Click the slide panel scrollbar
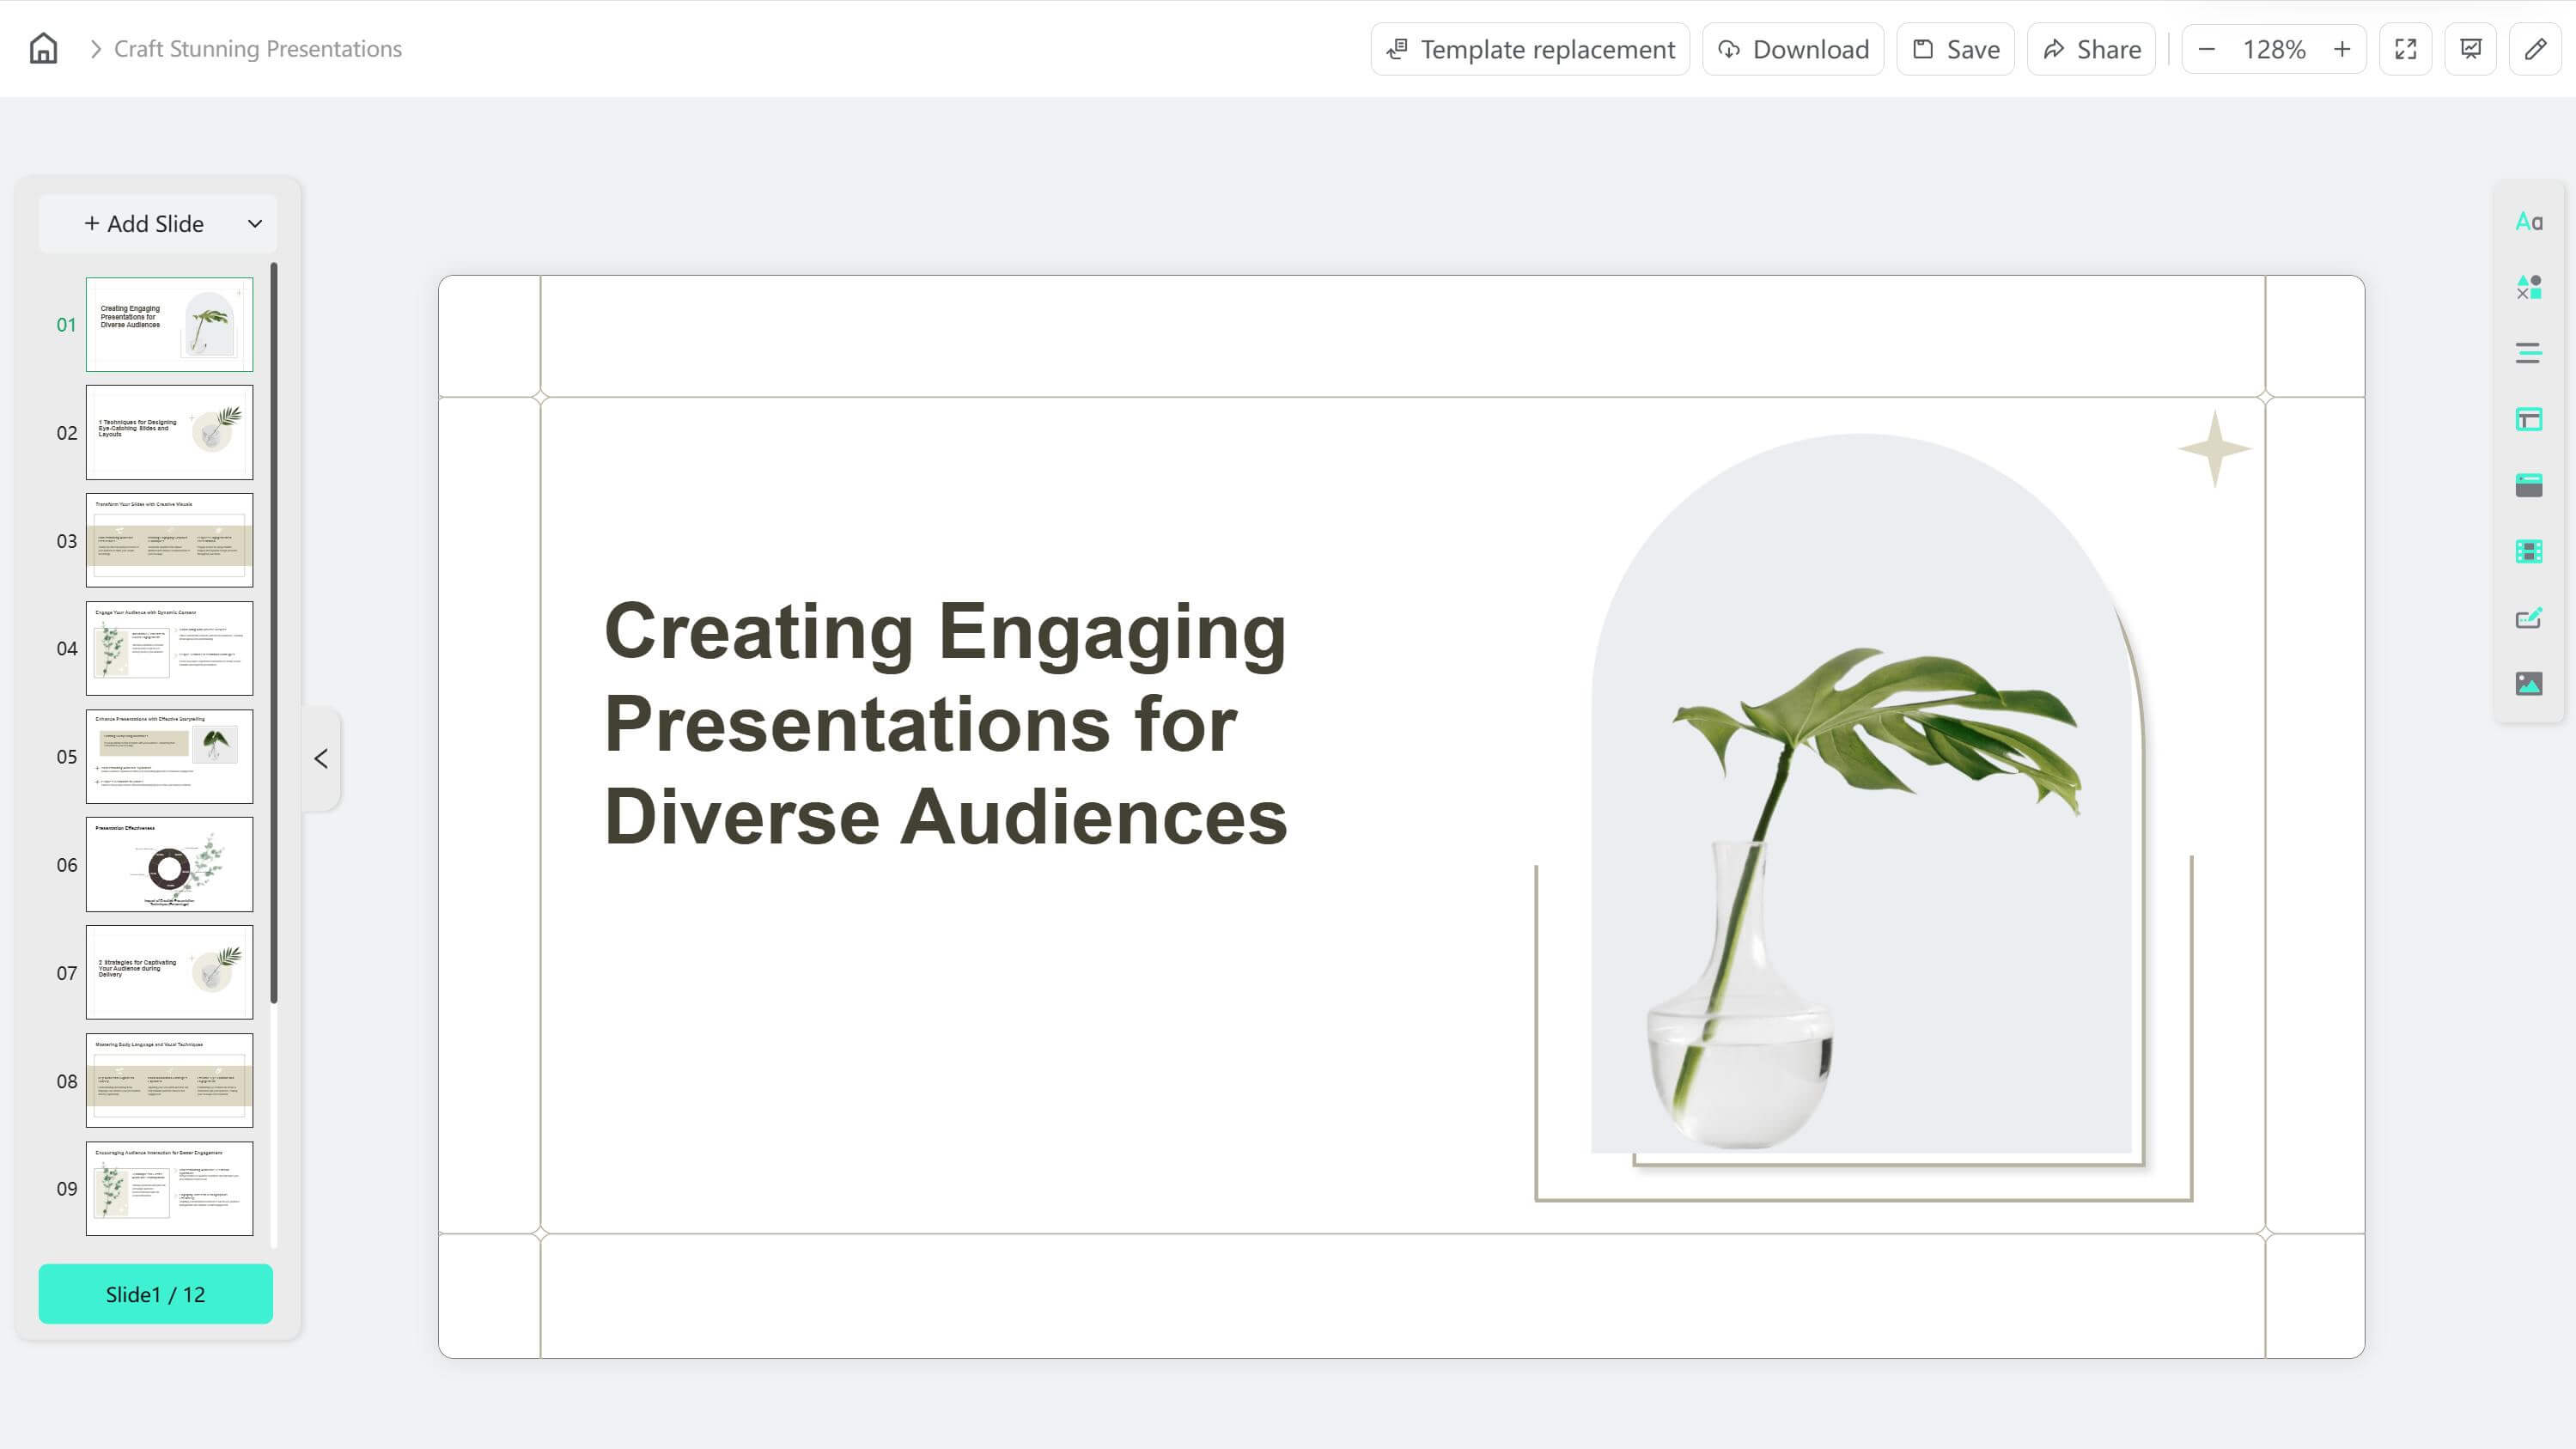Viewport: 2576px width, 1449px height. coord(274,633)
